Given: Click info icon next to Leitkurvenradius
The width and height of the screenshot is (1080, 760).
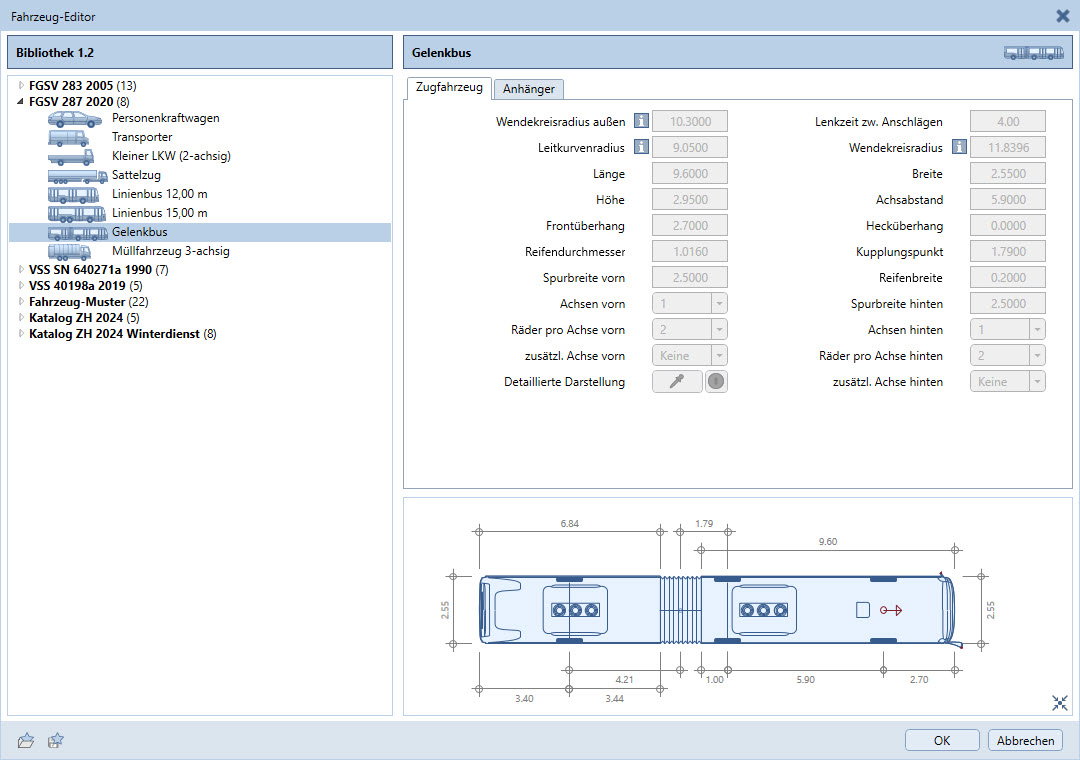Looking at the screenshot, I should [x=641, y=148].
